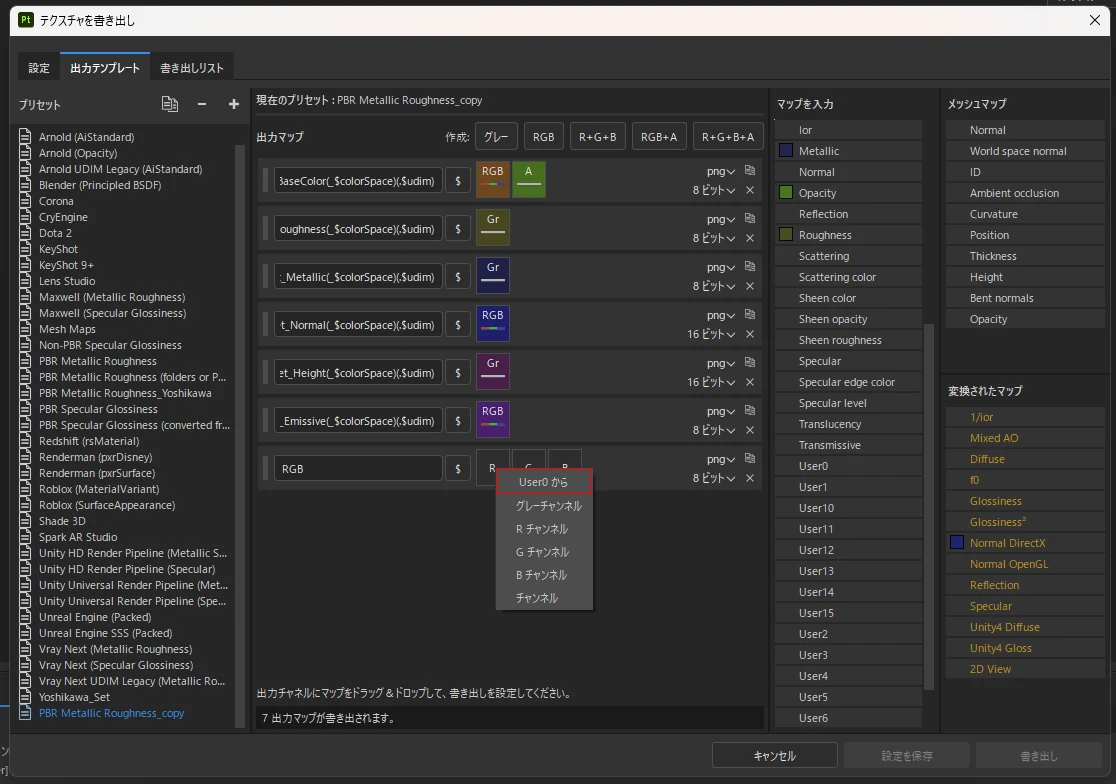Switch to the 設定 tab
Screen dimensions: 1116x784
coord(39,68)
